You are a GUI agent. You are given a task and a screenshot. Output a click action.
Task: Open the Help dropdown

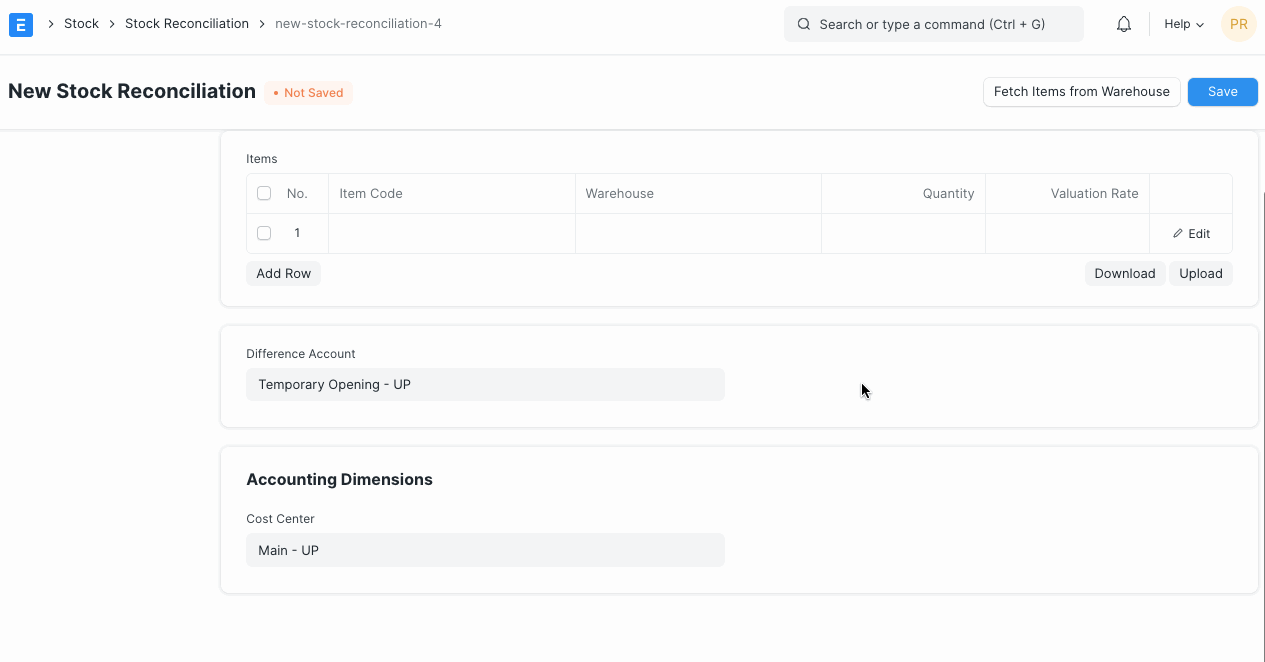pyautogui.click(x=1182, y=24)
